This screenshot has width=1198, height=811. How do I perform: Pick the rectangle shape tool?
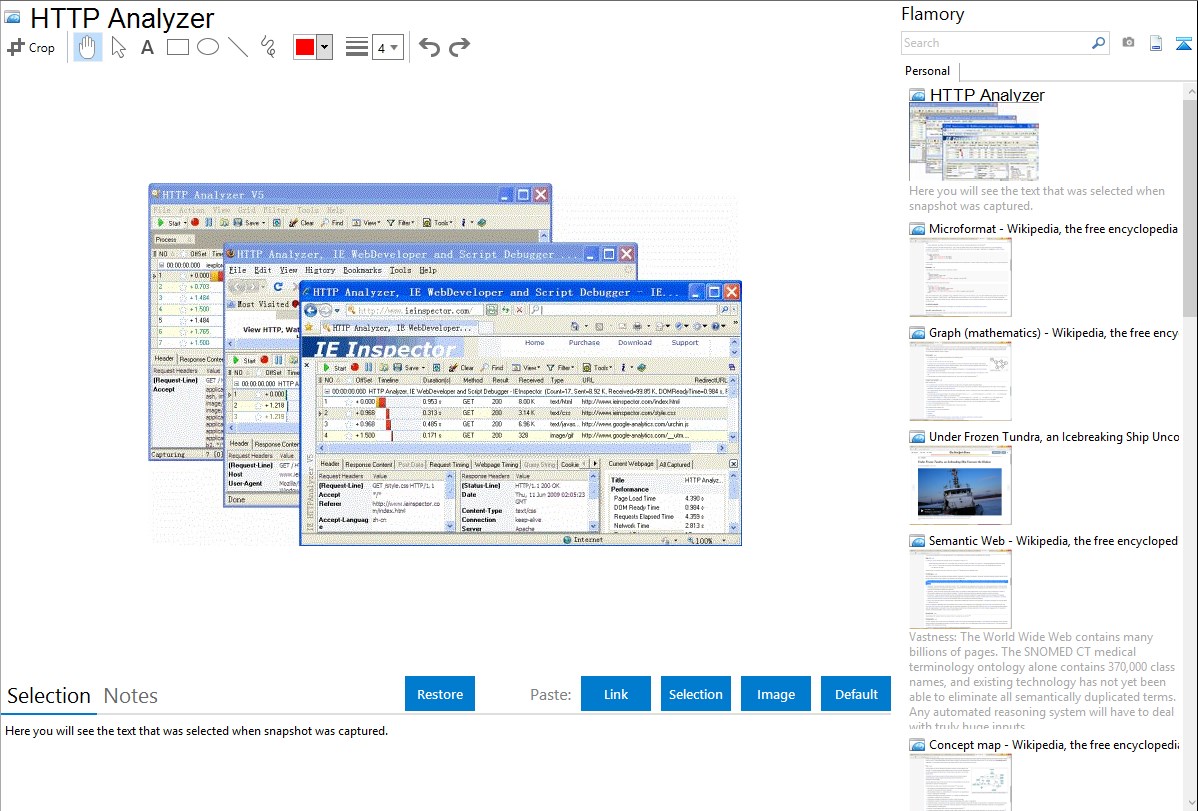(177, 47)
